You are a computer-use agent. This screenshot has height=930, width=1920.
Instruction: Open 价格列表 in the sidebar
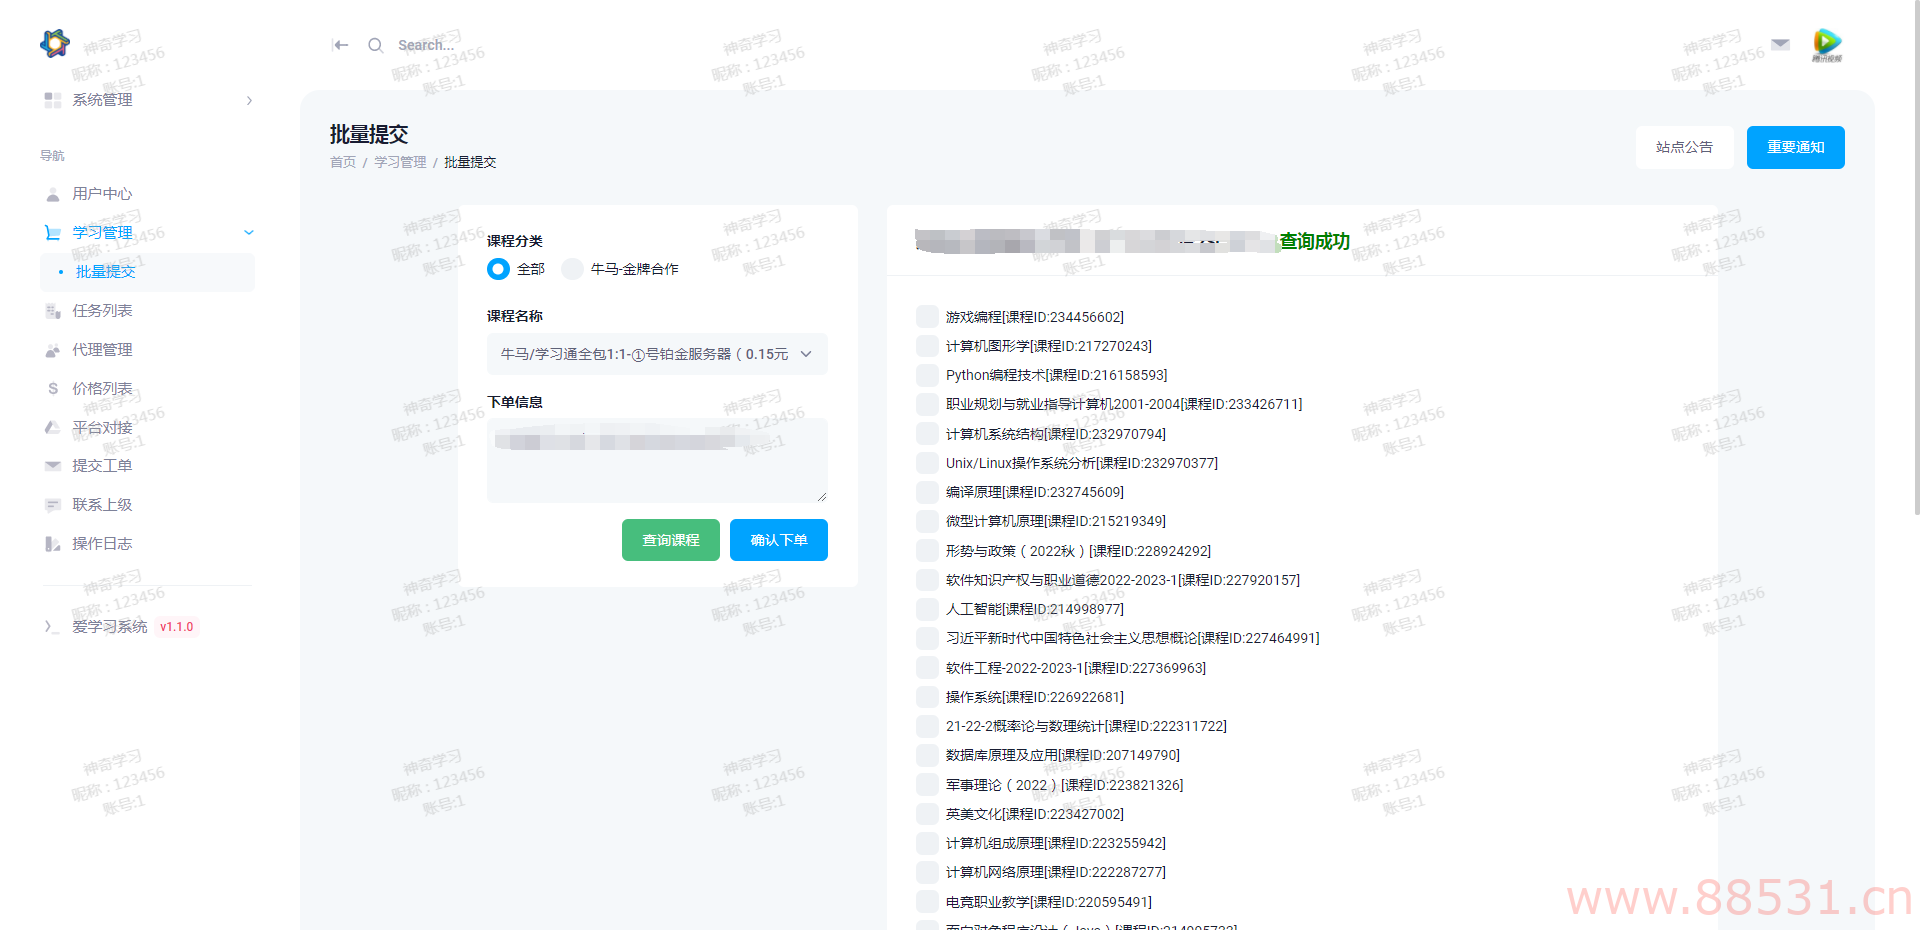tap(101, 389)
